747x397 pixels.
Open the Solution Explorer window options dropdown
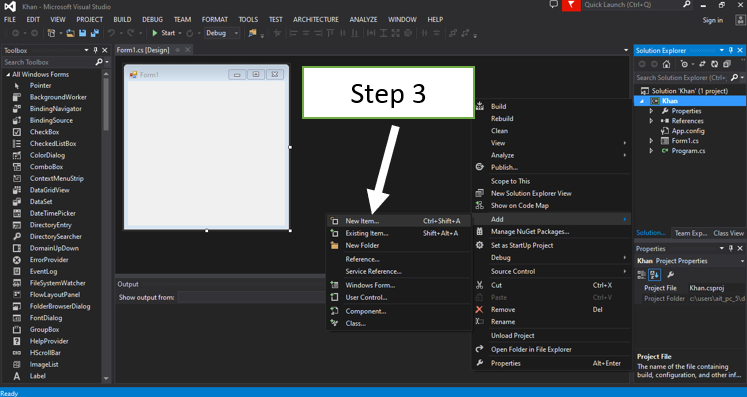[722, 50]
